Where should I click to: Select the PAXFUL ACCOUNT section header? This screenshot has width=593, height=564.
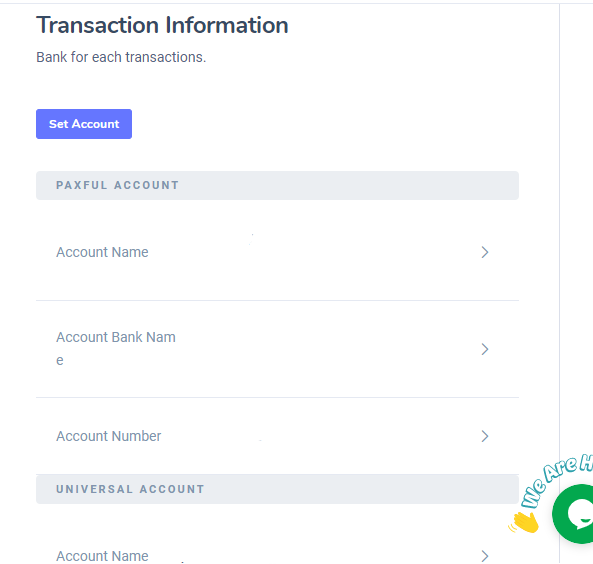(277, 185)
